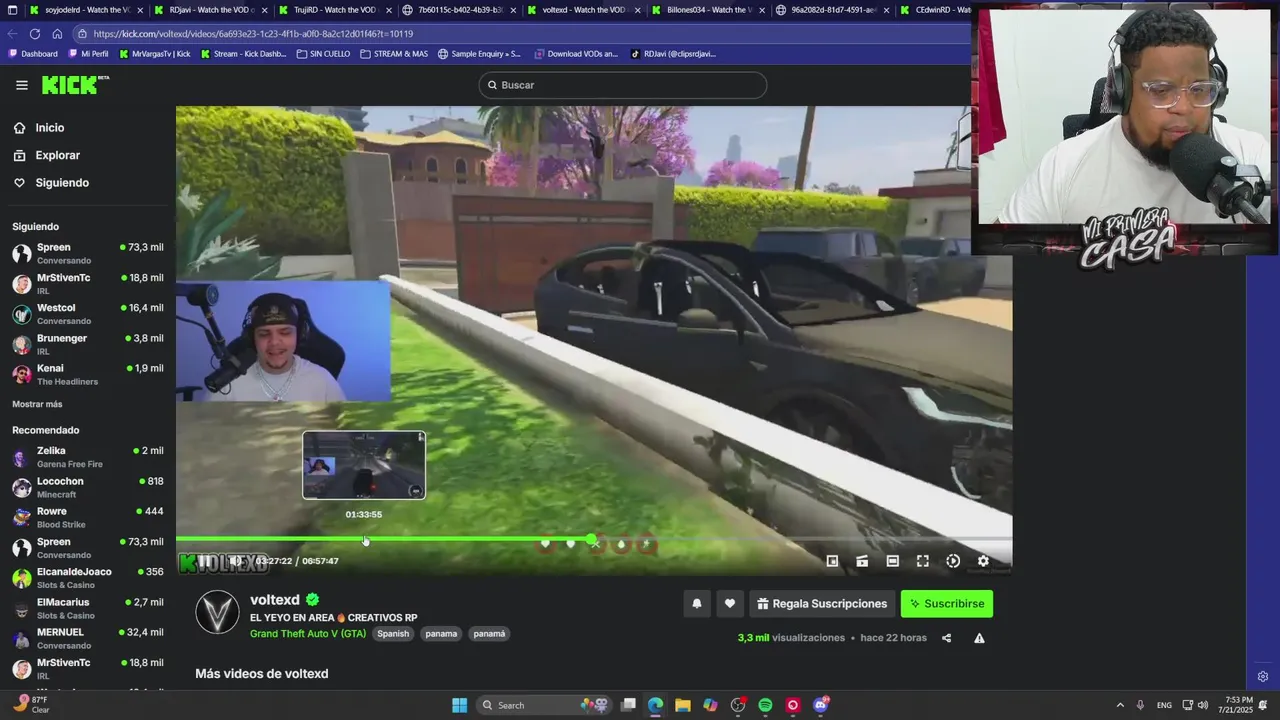Open playback speed control in player

pos(953,561)
